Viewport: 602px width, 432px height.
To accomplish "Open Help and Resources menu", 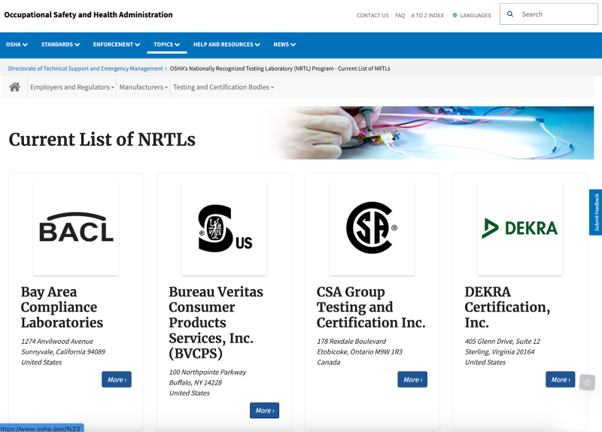I will (226, 44).
